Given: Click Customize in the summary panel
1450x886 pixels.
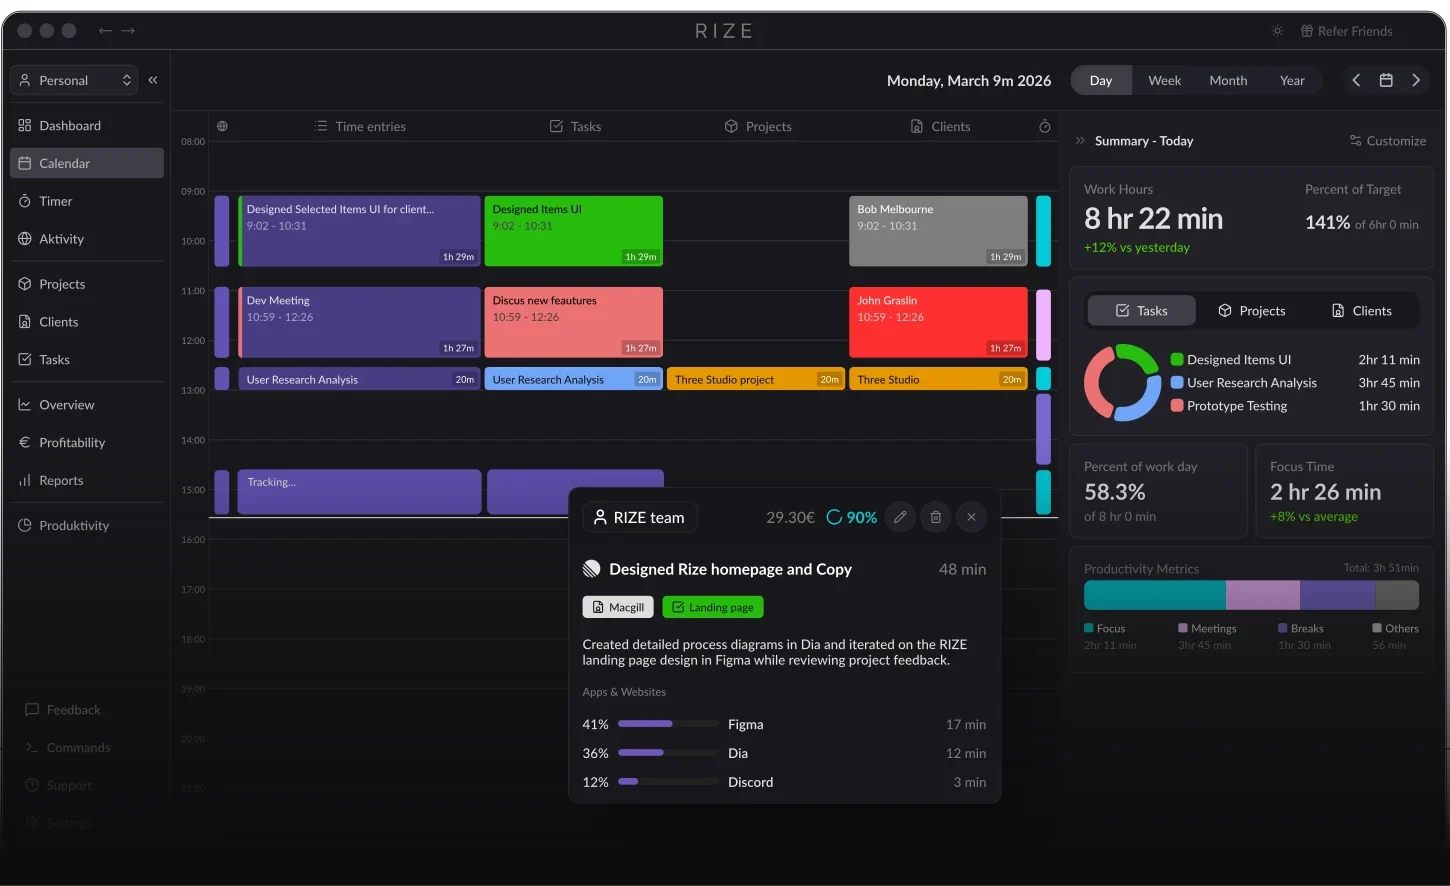Looking at the screenshot, I should pos(1388,141).
